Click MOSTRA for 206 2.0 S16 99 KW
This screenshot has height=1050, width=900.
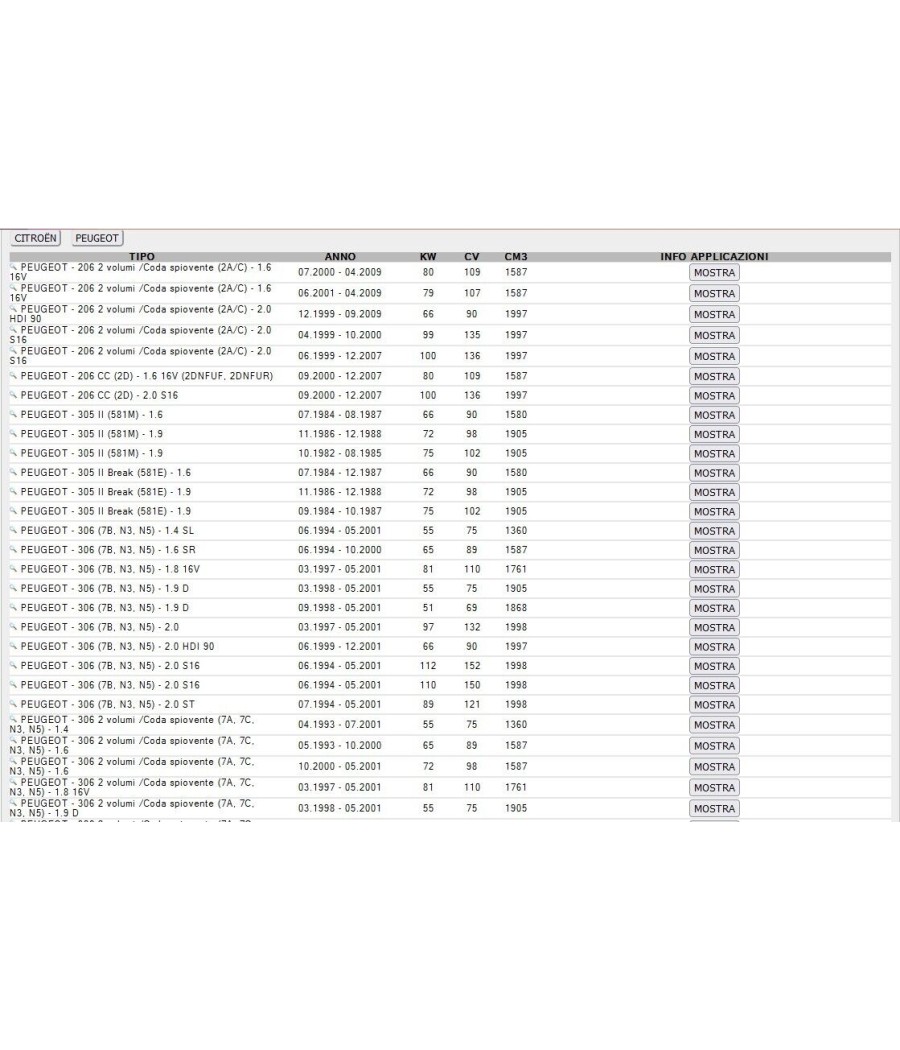[714, 335]
